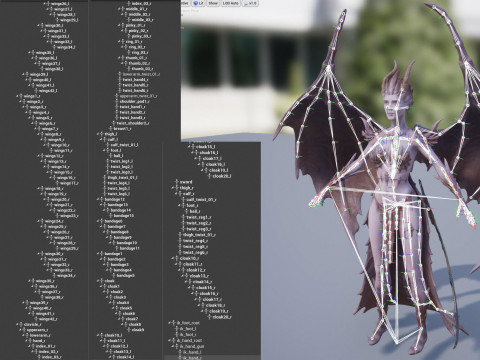The width and height of the screenshot is (480, 360).
Task: Click the bone icon beside ik_foot_root
Action: click(174, 323)
